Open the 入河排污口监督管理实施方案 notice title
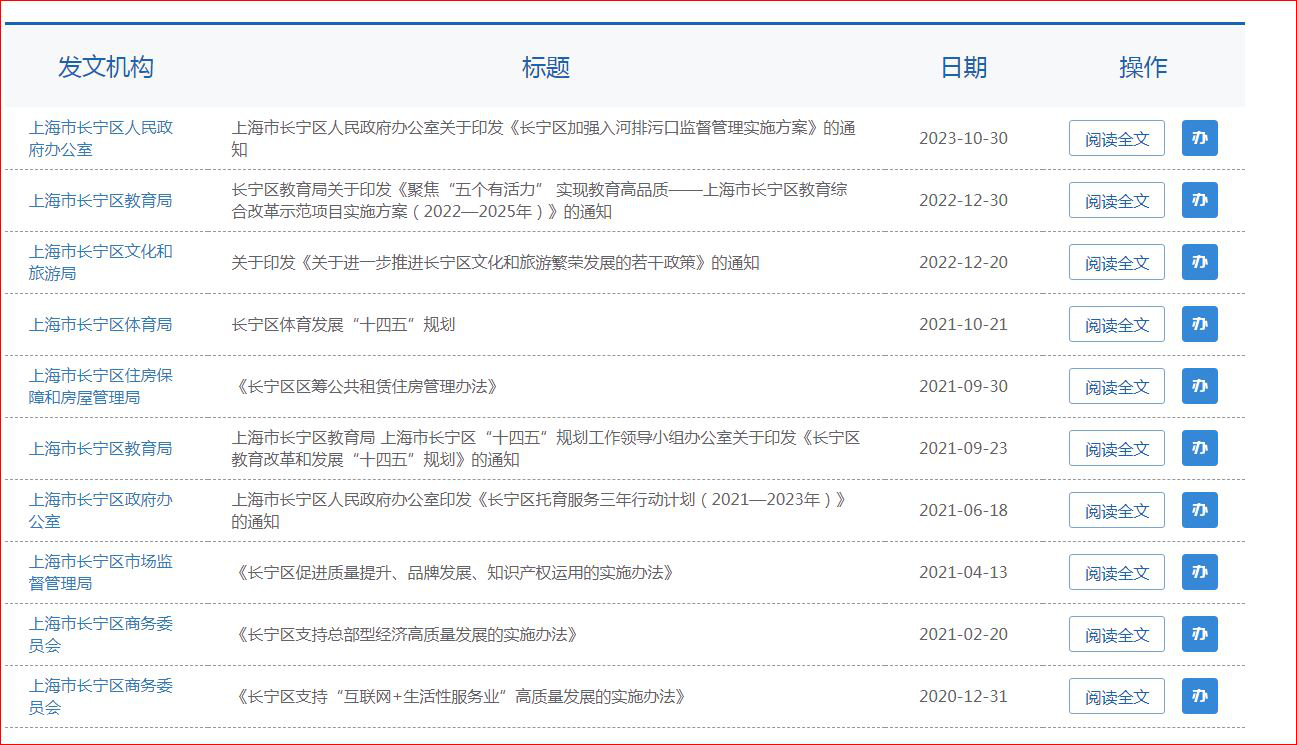Viewport: 1297px width, 745px height. [544, 139]
